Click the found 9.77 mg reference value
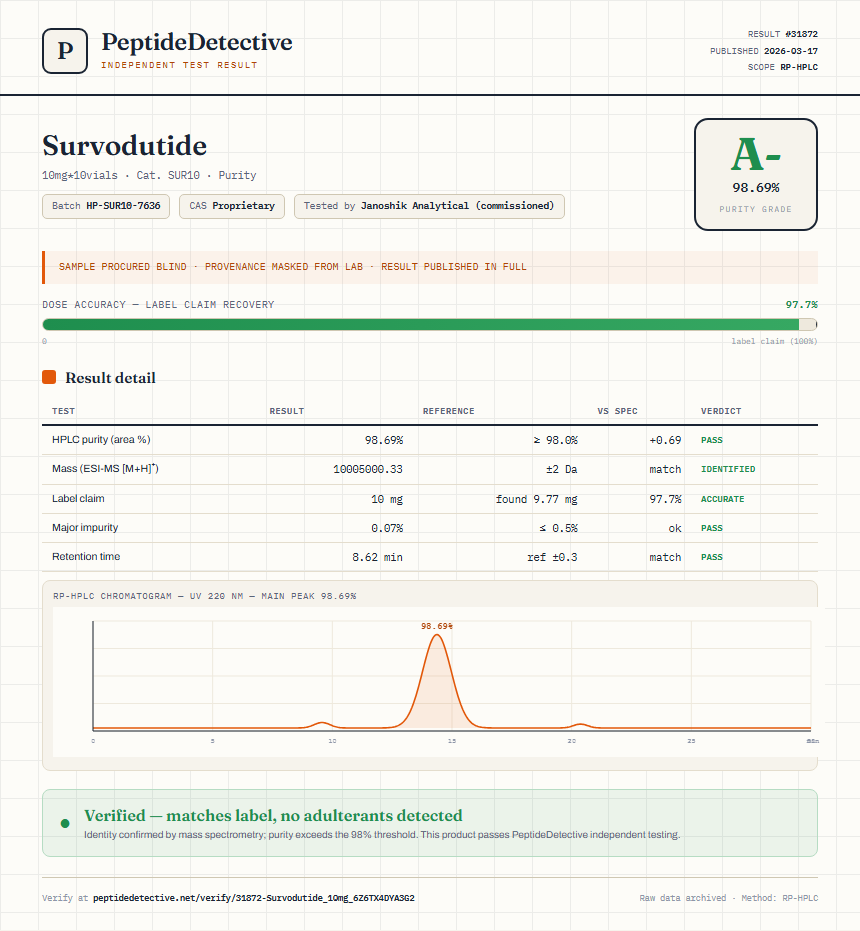This screenshot has width=860, height=931. (x=536, y=499)
